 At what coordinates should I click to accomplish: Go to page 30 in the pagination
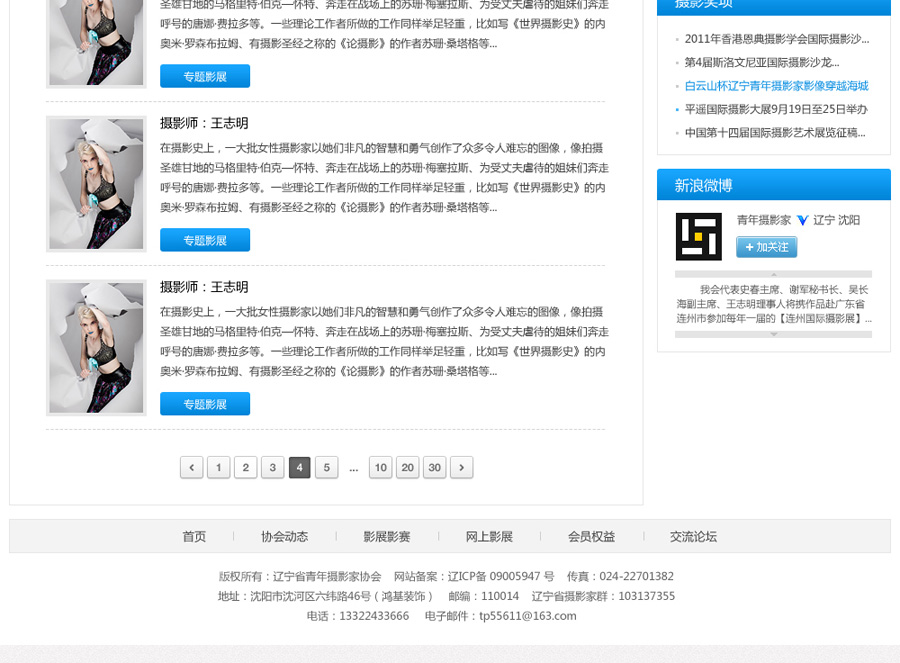(434, 467)
